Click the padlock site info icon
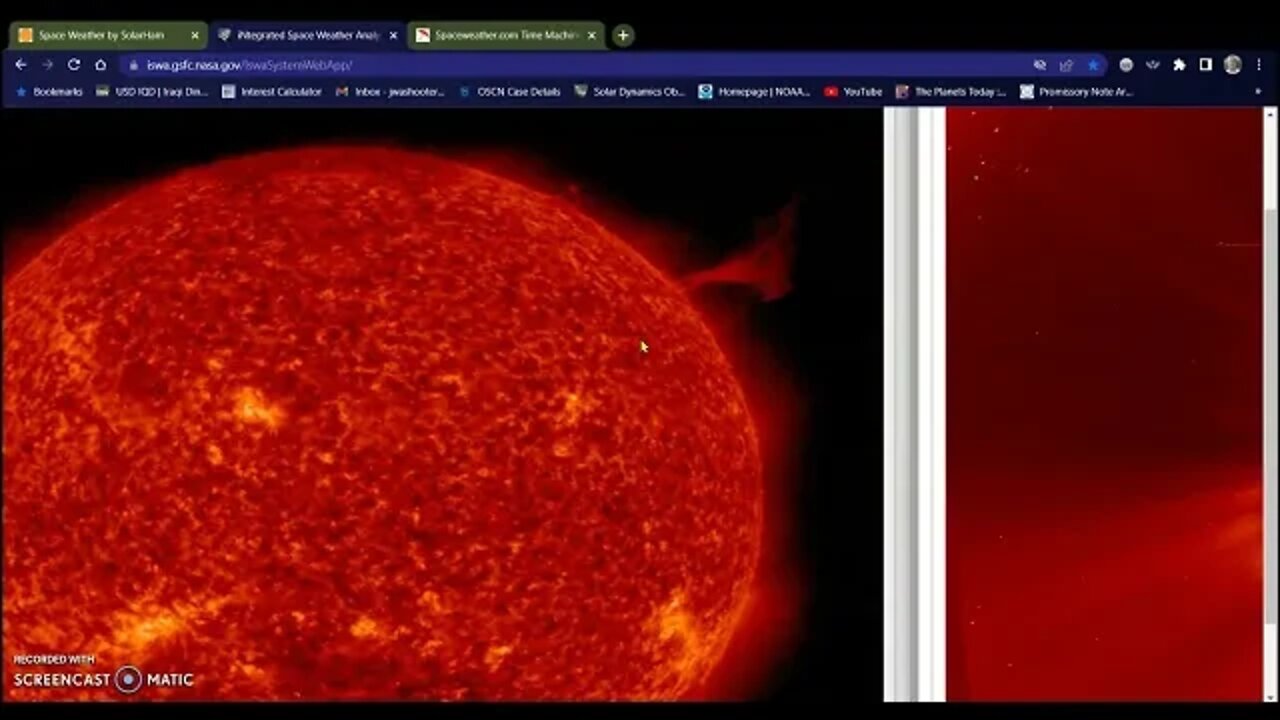Viewport: 1280px width, 720px height. [x=133, y=65]
